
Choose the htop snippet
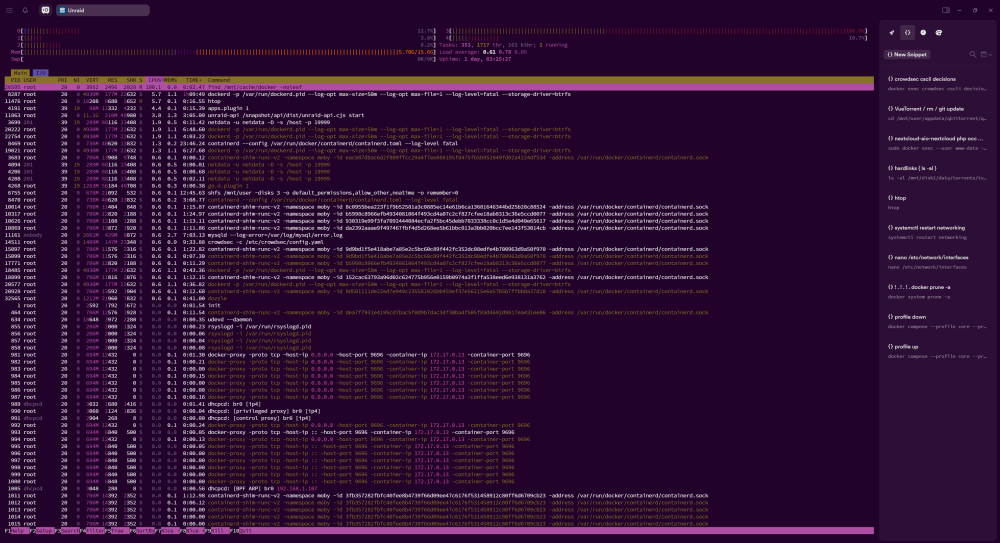click(937, 202)
